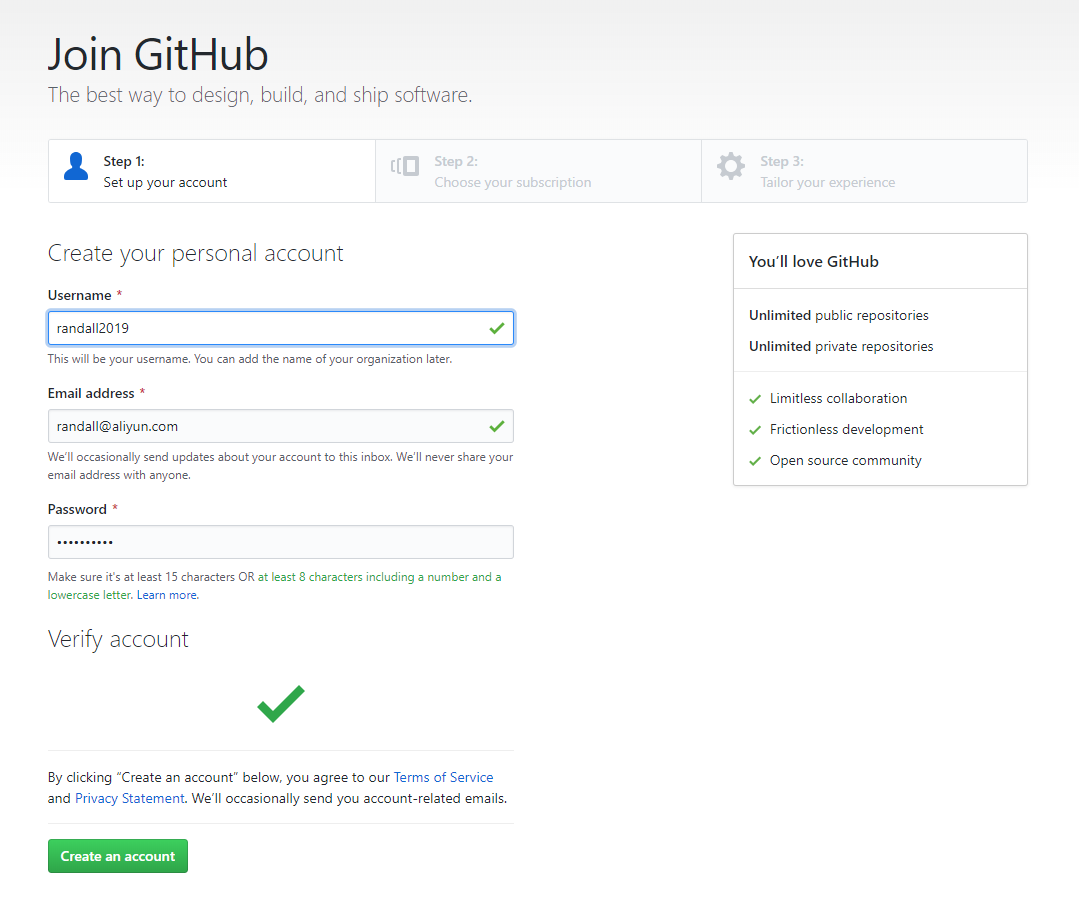Focus the Username input field
The image size is (1079, 912).
click(x=281, y=328)
